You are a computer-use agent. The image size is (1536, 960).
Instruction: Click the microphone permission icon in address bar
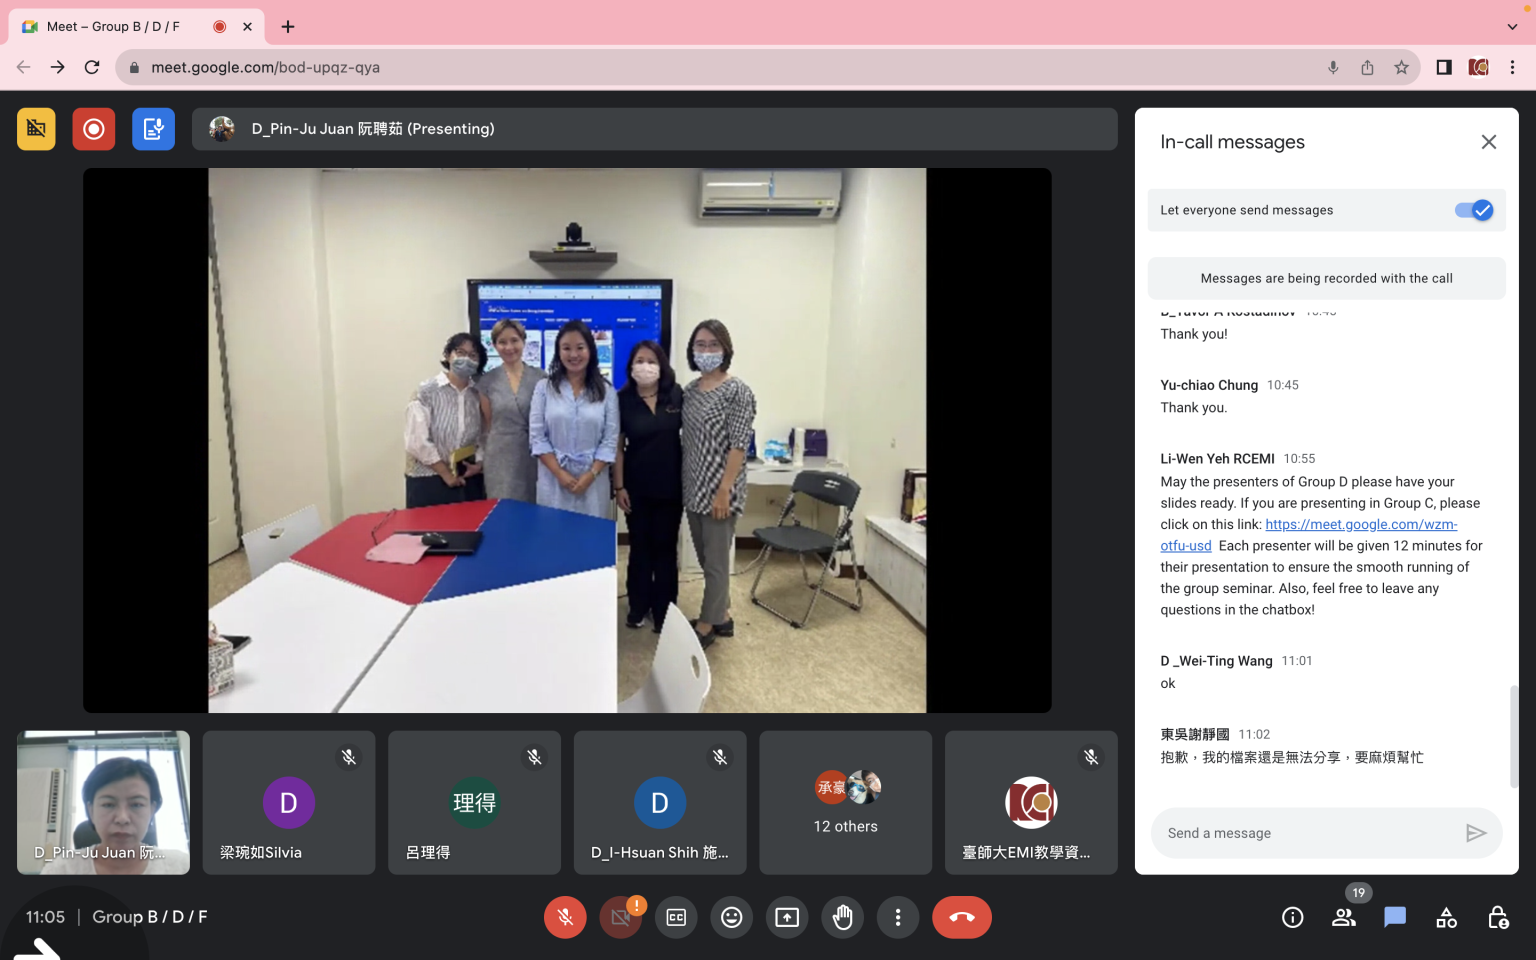click(1333, 67)
